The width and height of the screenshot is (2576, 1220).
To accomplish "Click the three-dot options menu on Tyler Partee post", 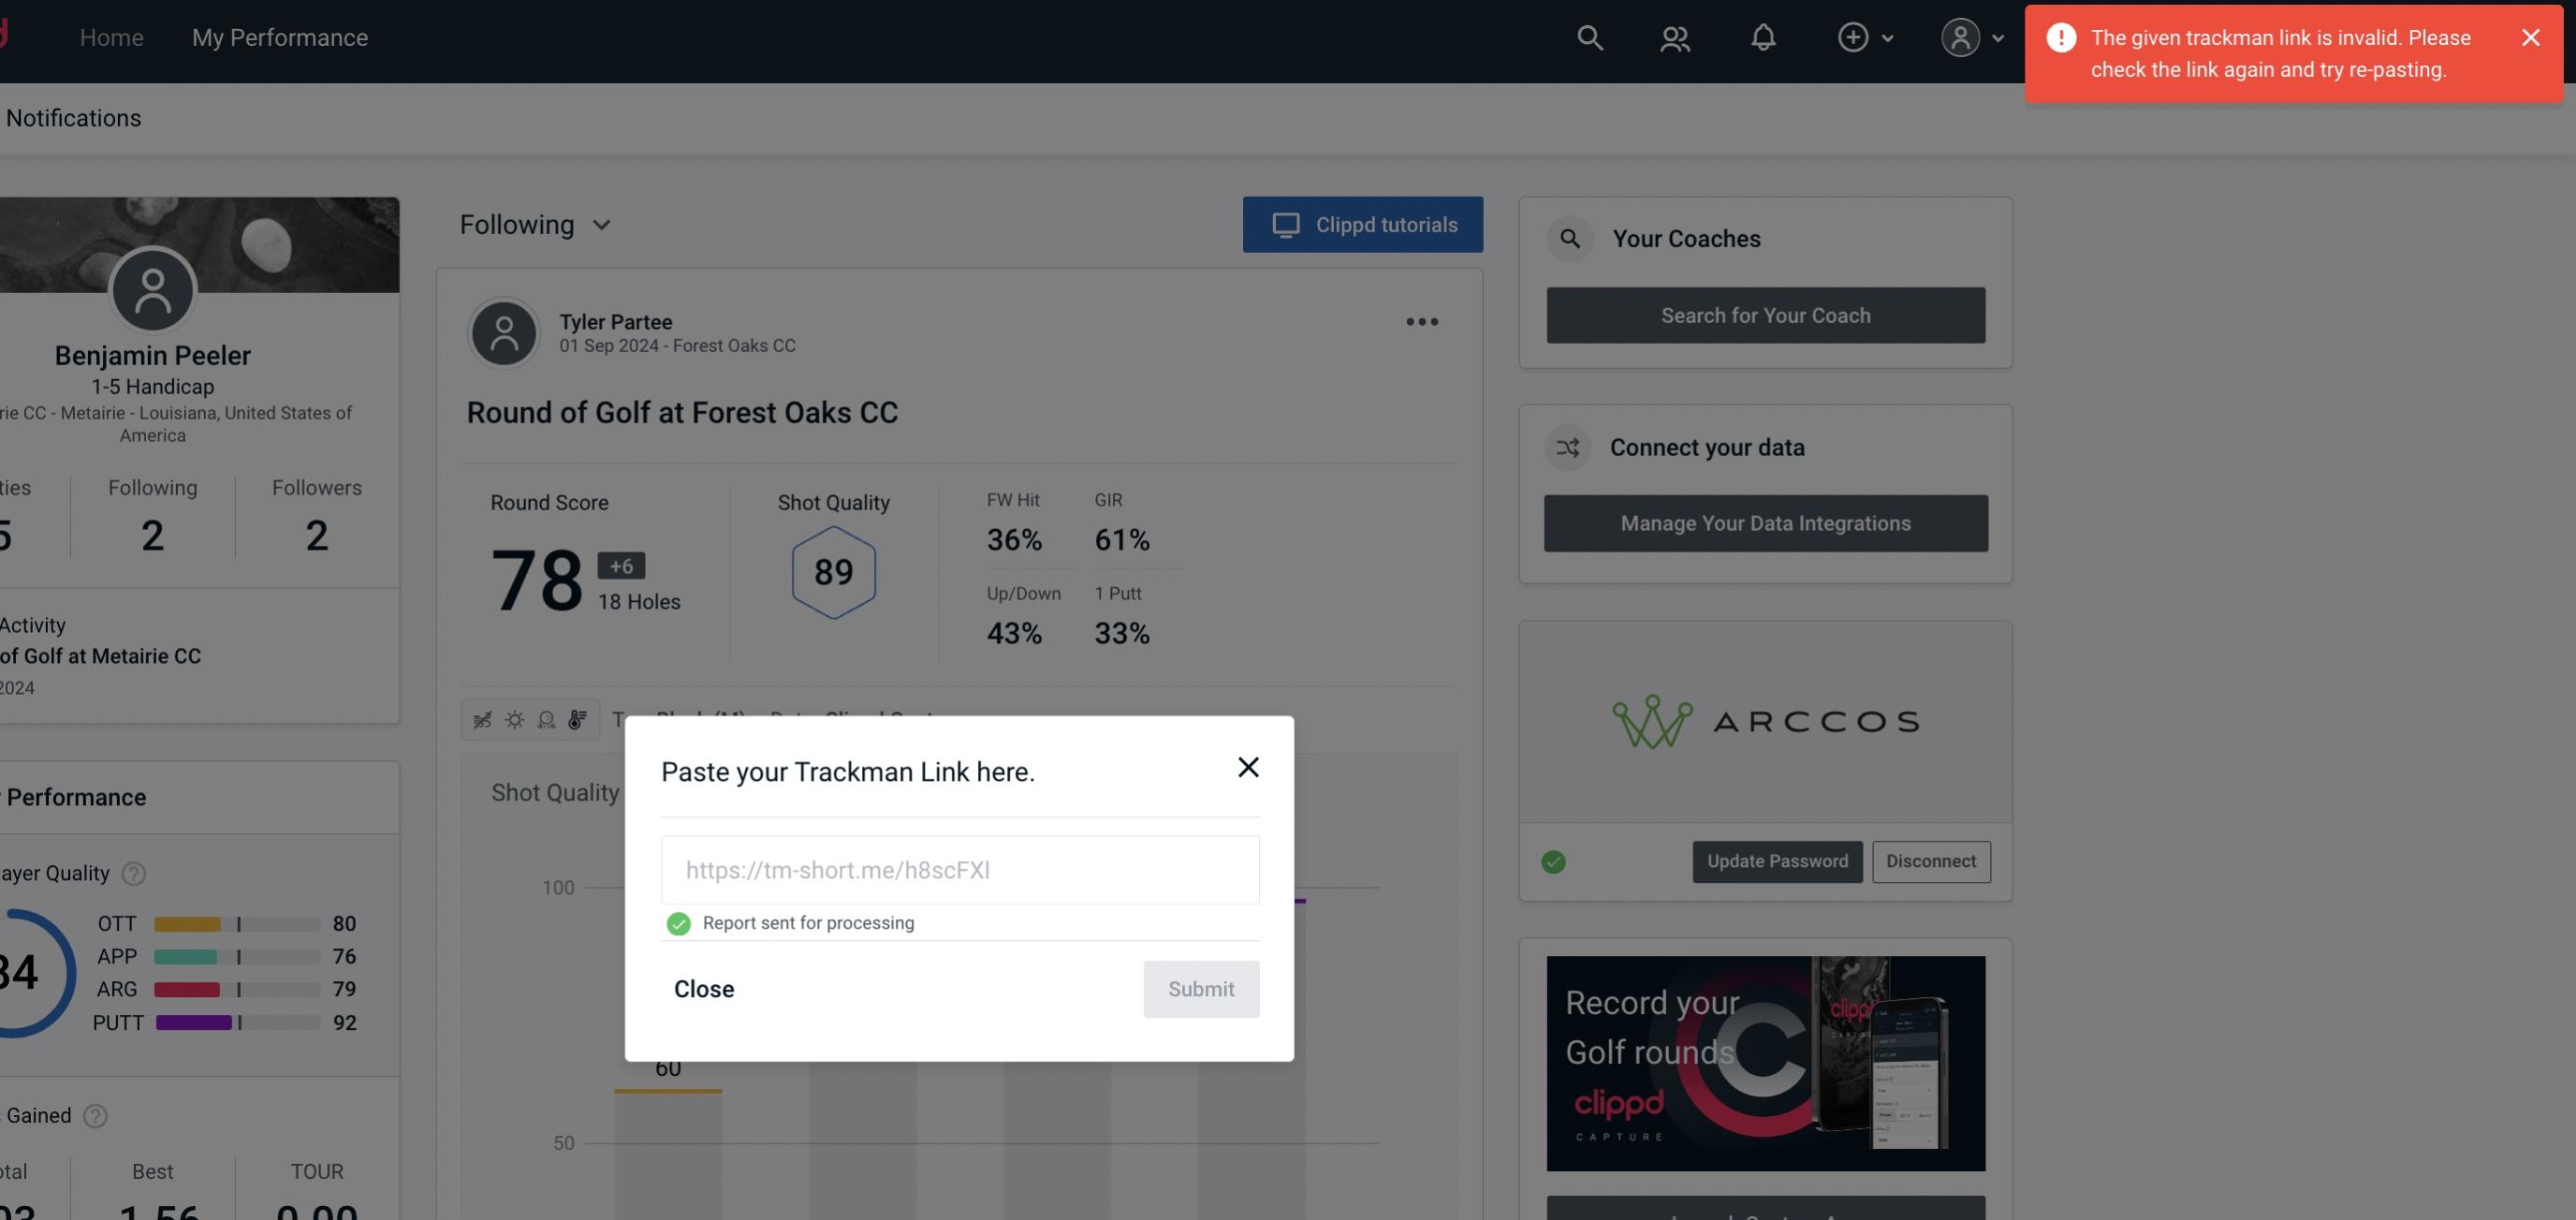I will click(1423, 322).
